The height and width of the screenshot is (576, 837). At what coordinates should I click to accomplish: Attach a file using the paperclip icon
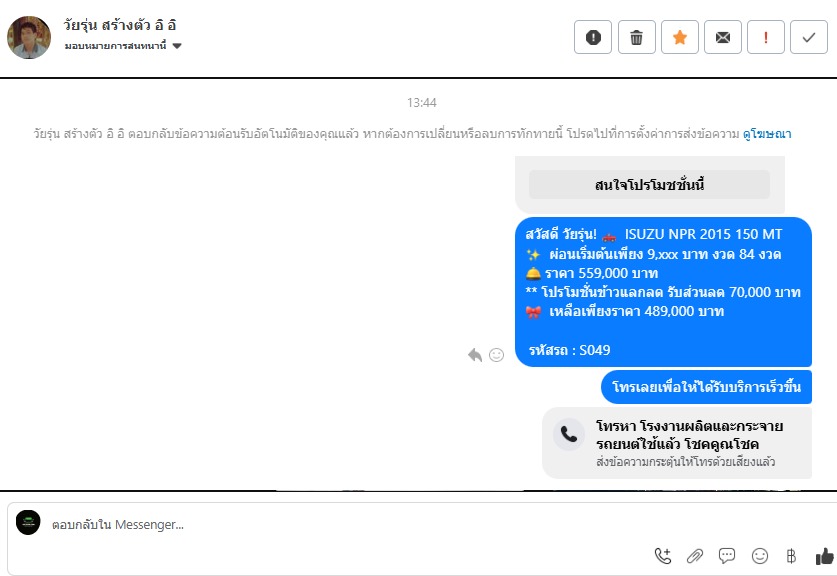[x=694, y=556]
